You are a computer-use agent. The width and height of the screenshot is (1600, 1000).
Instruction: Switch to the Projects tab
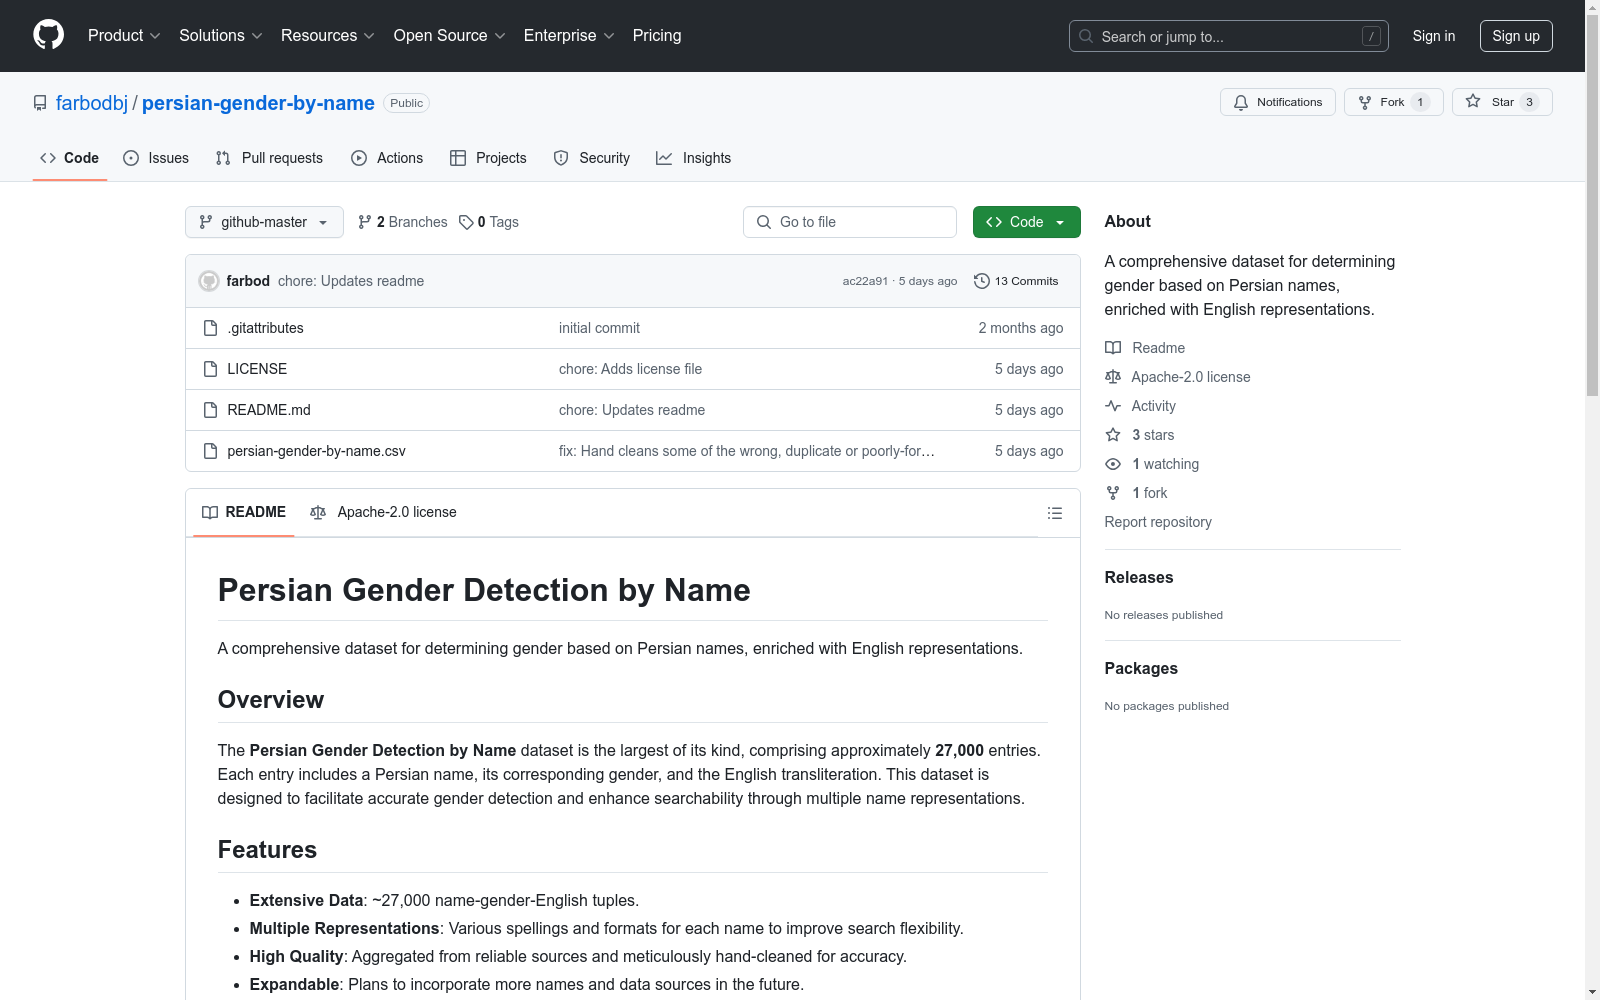pos(488,158)
